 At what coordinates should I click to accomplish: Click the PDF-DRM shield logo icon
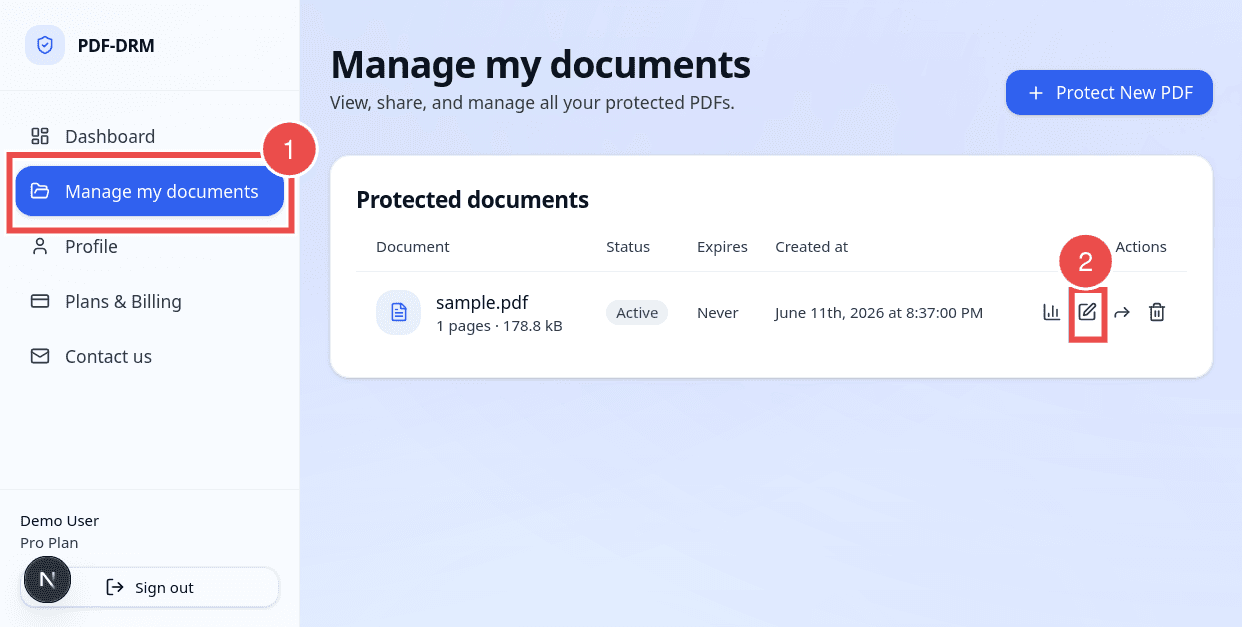pos(45,45)
